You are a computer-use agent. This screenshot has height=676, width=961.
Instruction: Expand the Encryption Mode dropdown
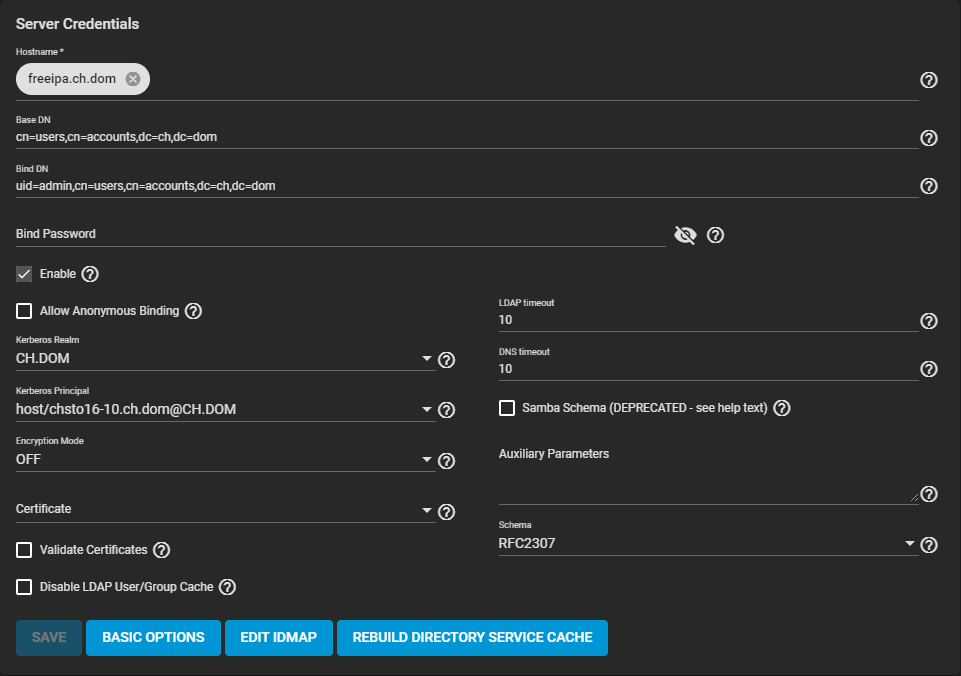click(225, 459)
